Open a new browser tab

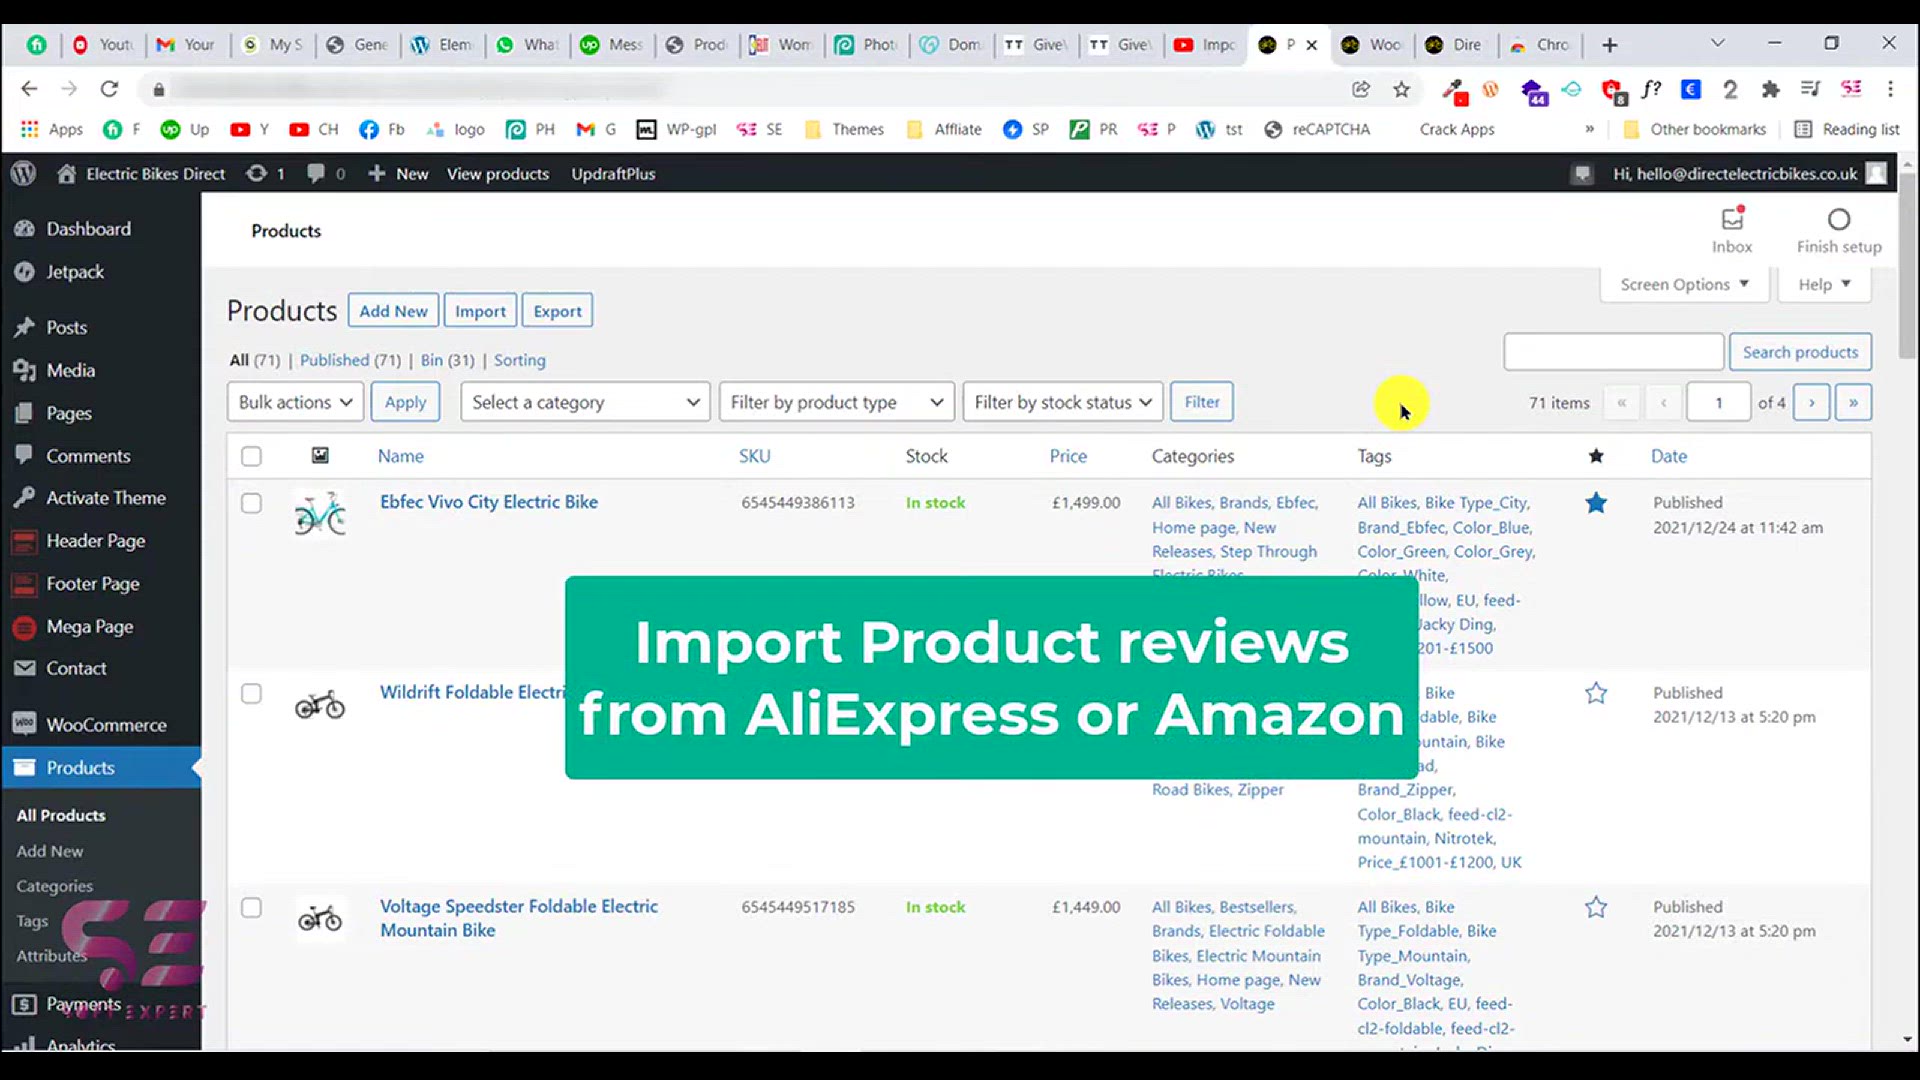pyautogui.click(x=1610, y=45)
